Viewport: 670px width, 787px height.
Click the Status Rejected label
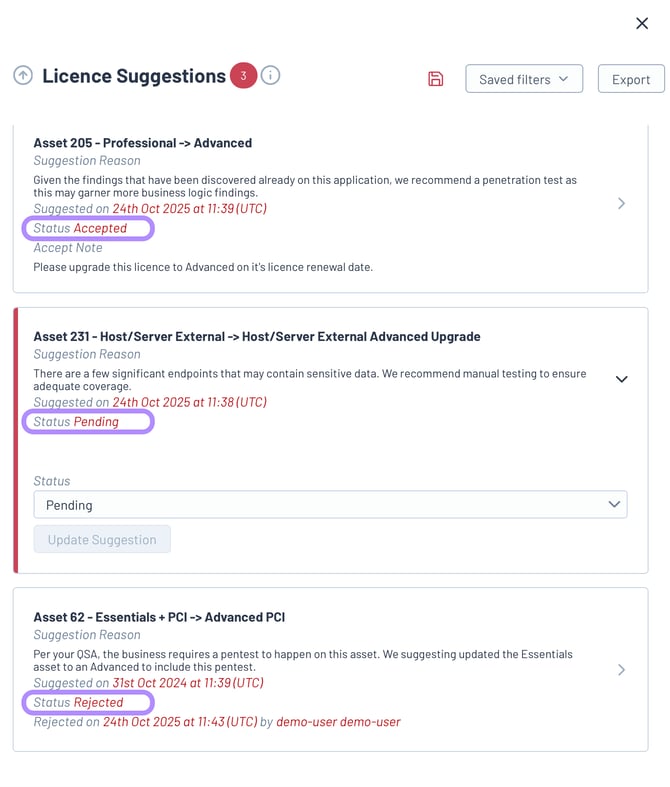tap(87, 703)
